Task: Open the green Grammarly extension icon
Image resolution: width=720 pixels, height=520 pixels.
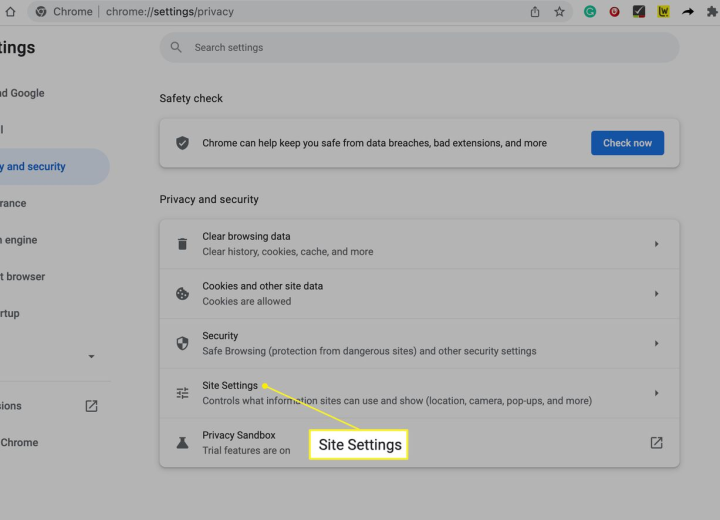Action: [590, 11]
